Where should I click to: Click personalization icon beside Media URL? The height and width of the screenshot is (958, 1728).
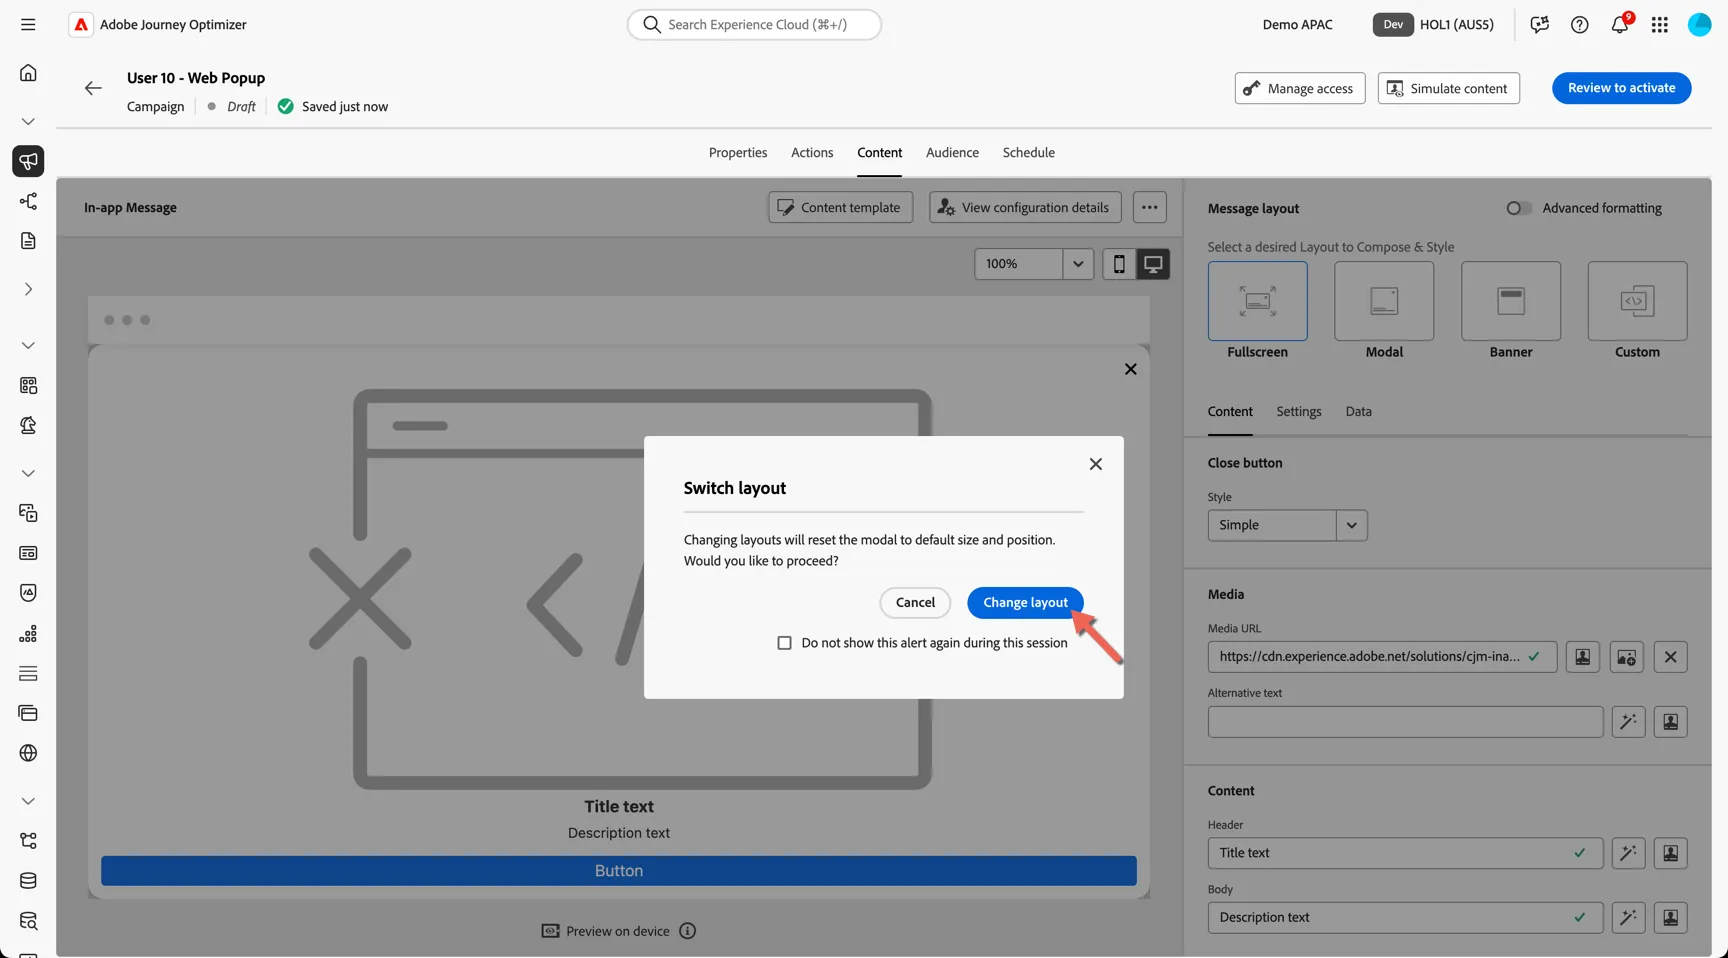[1583, 657]
